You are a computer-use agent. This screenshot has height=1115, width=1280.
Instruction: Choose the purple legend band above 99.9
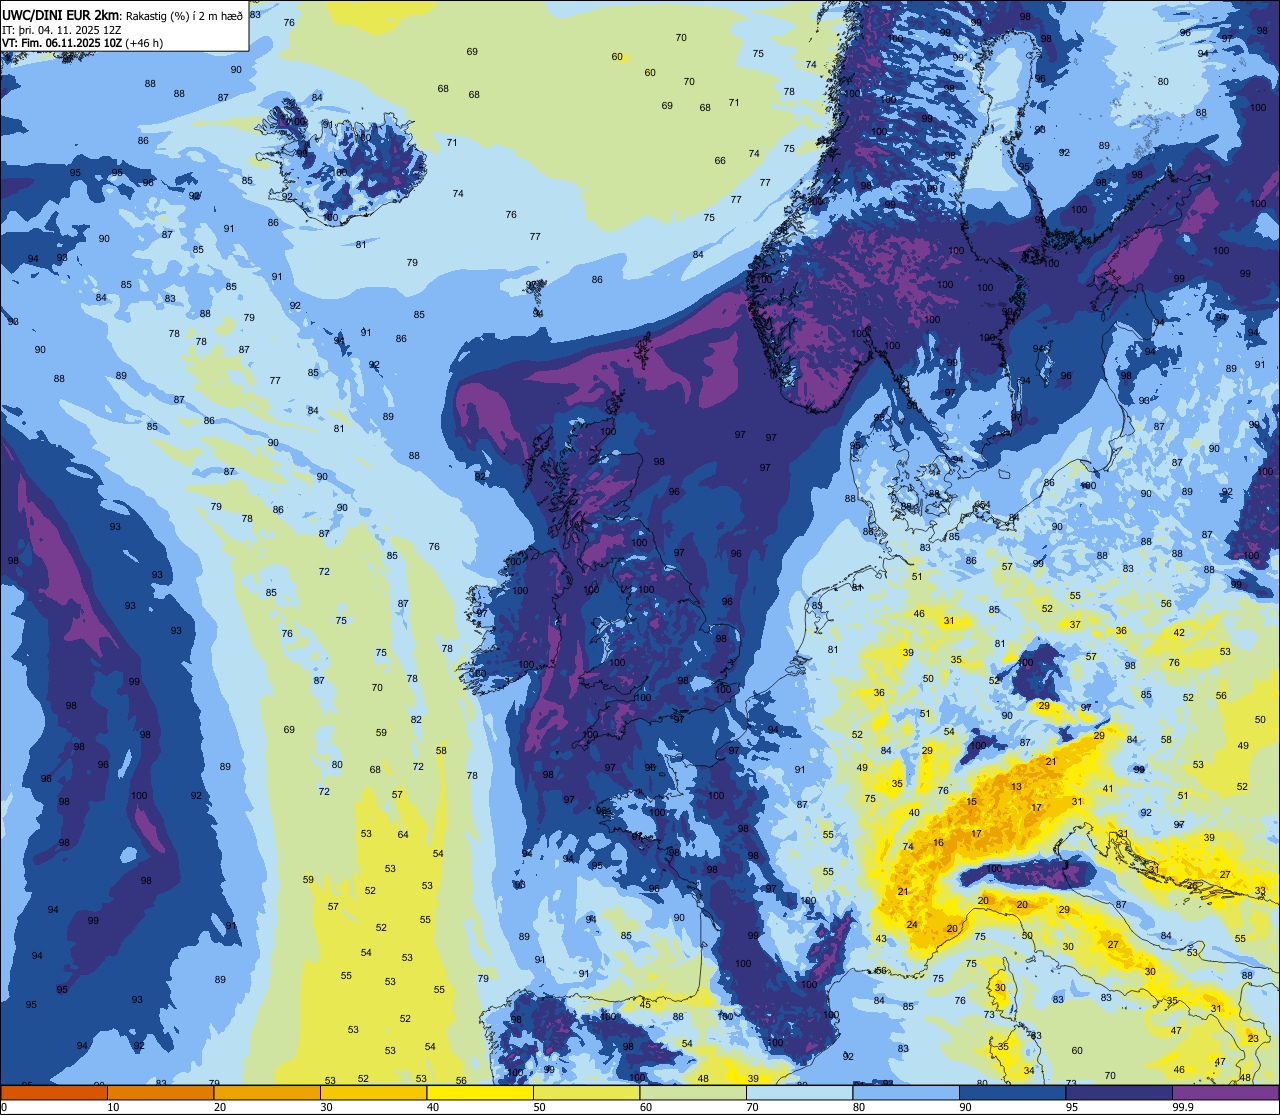tap(1225, 1092)
